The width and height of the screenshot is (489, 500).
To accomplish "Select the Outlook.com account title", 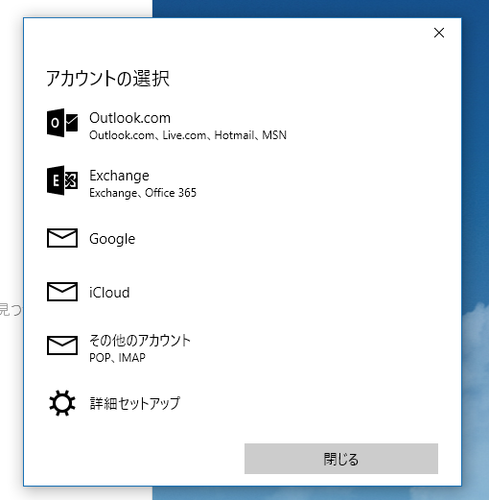I will [x=130, y=118].
